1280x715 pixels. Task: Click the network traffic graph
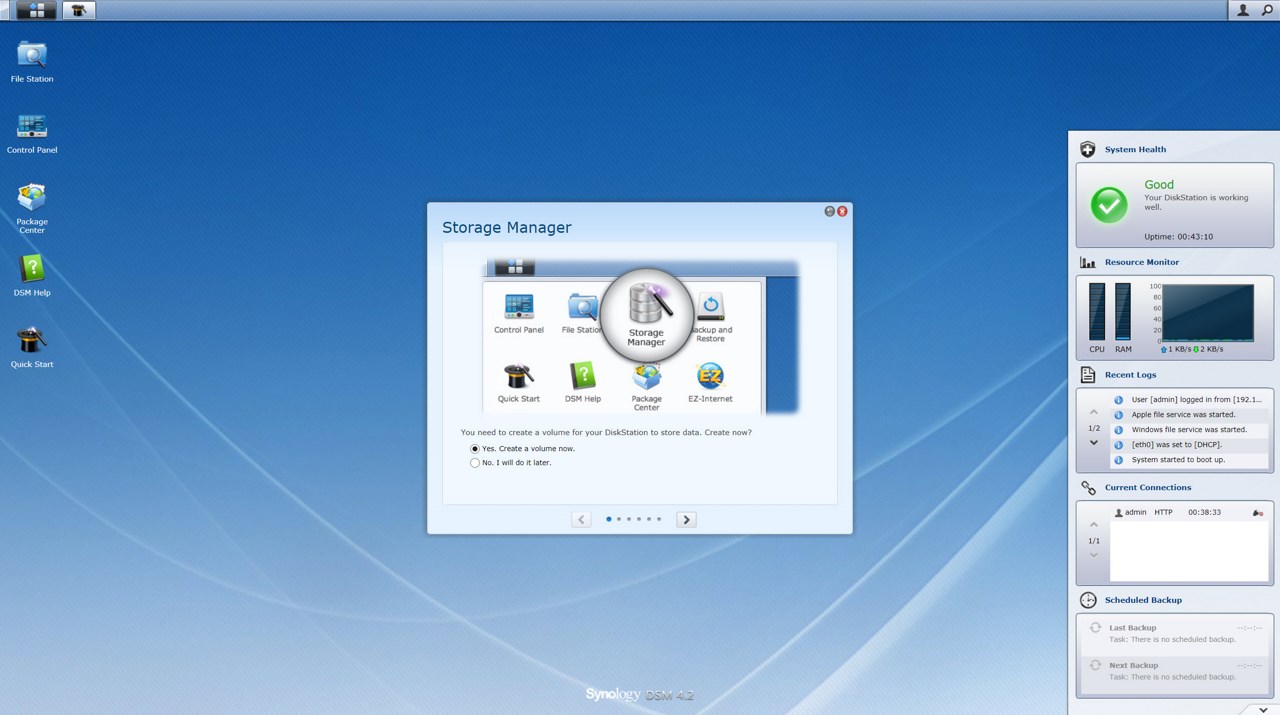pyautogui.click(x=1207, y=313)
